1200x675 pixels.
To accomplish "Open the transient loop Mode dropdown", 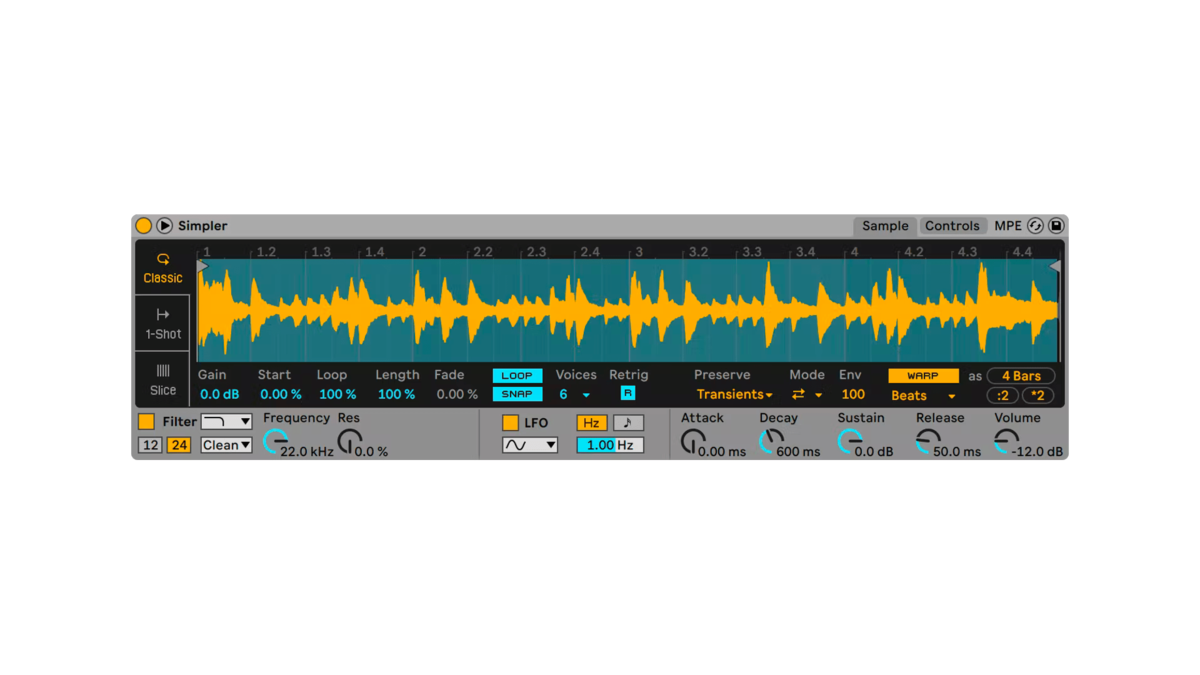I will click(x=807, y=395).
